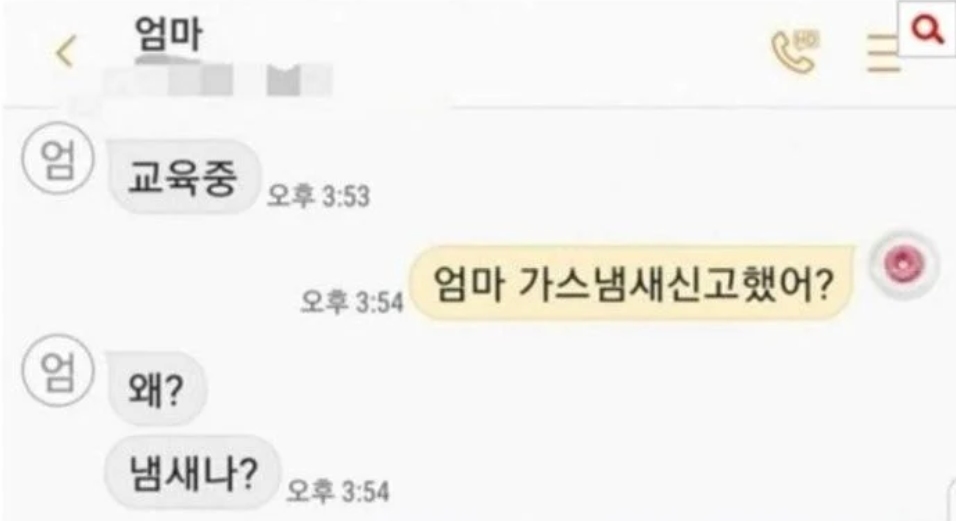Open the hamburger menu in header
The image size is (956, 521).
pos(883,54)
